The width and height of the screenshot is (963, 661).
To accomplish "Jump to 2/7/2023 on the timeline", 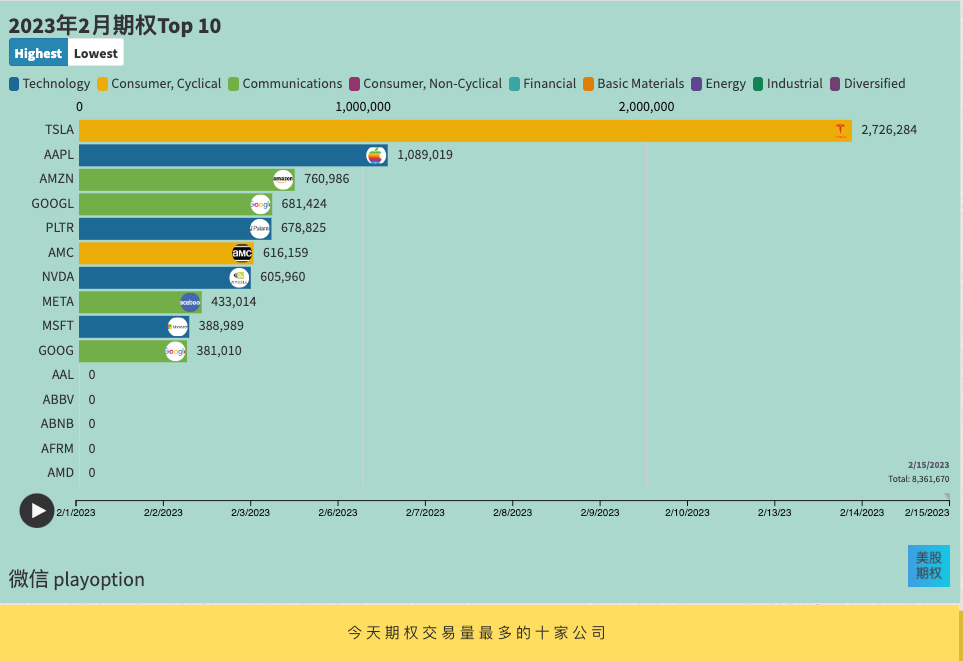I will (425, 512).
